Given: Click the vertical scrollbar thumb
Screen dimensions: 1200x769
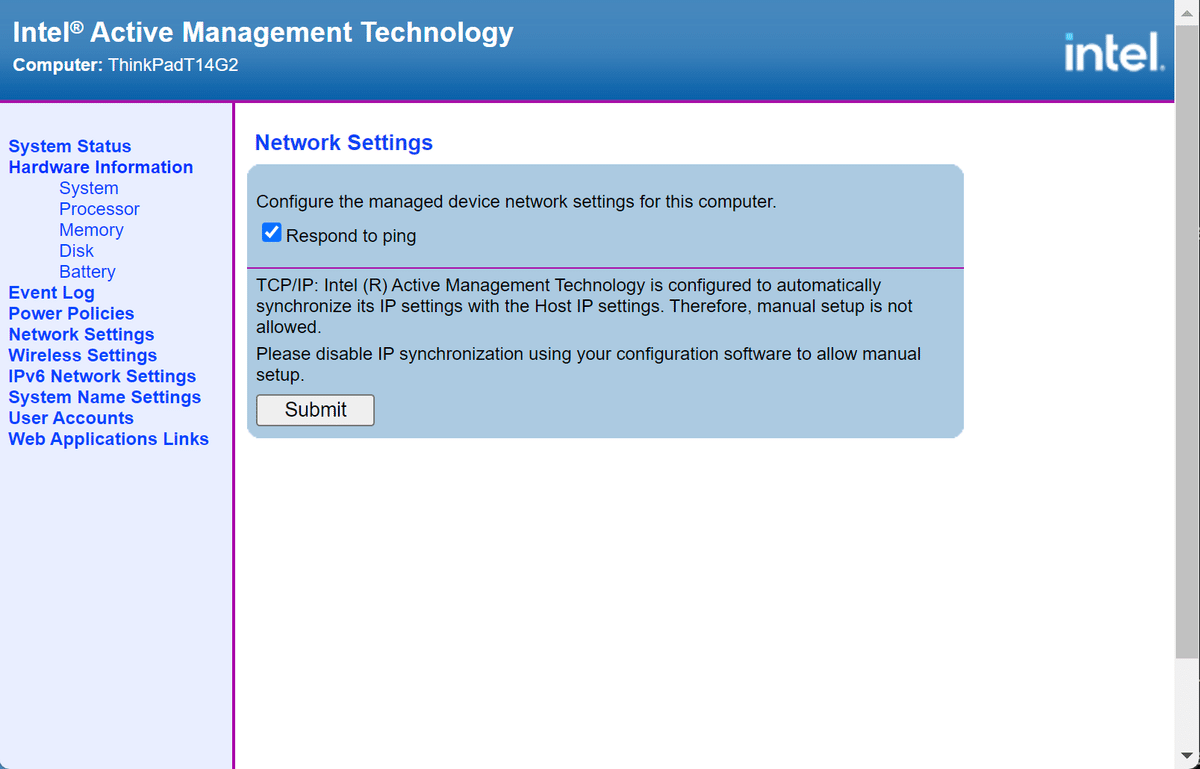Looking at the screenshot, I should (1187, 340).
